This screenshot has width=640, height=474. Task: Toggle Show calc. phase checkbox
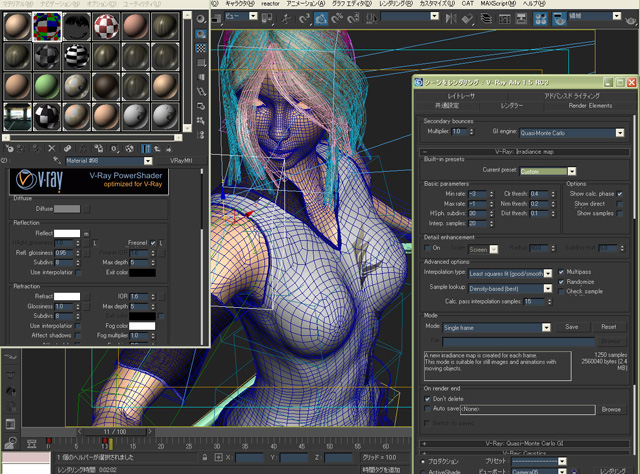point(620,194)
